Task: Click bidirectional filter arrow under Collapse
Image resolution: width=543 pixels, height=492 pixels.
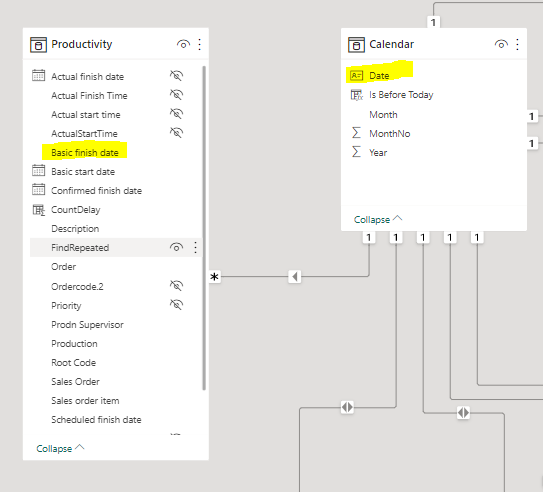Action: (x=347, y=407)
